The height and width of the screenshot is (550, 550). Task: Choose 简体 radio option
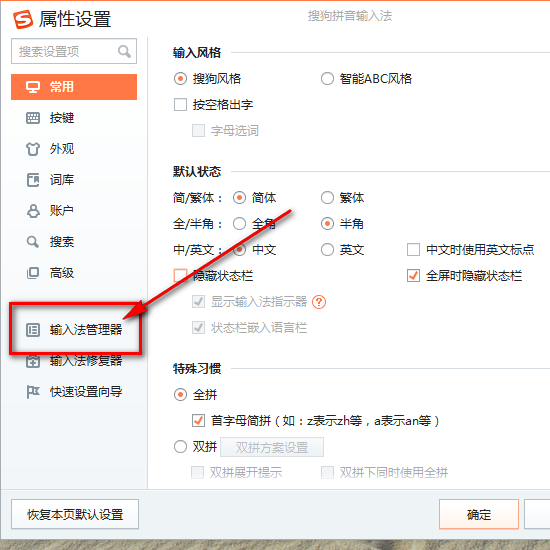(x=239, y=198)
